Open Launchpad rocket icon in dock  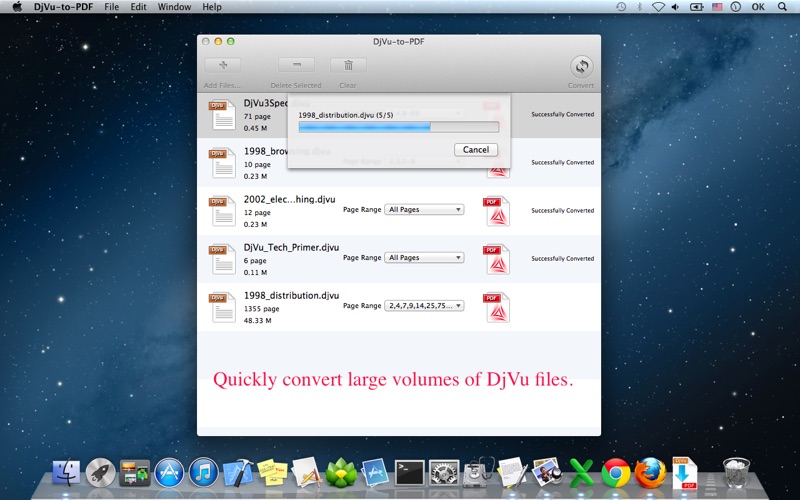click(101, 472)
